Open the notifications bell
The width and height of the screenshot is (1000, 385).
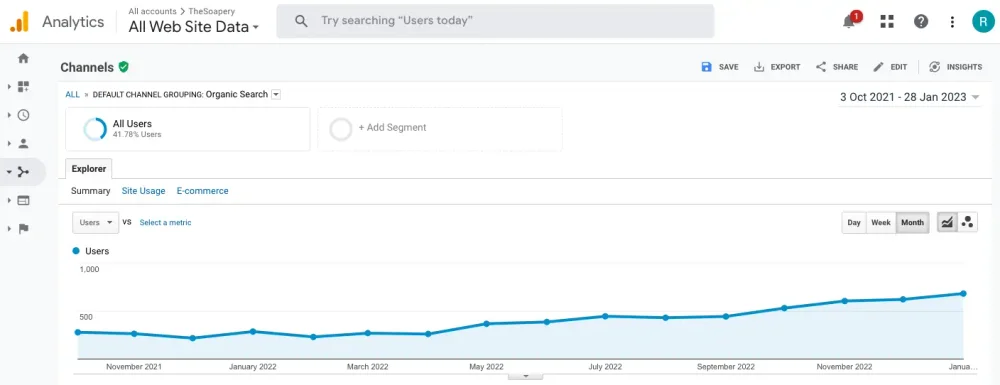[849, 22]
